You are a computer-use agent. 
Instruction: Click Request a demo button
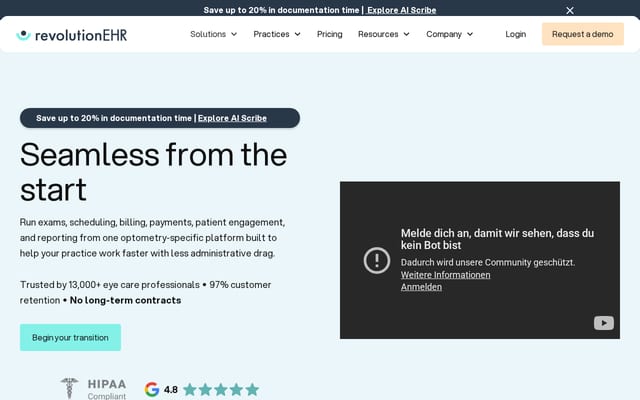click(x=583, y=34)
